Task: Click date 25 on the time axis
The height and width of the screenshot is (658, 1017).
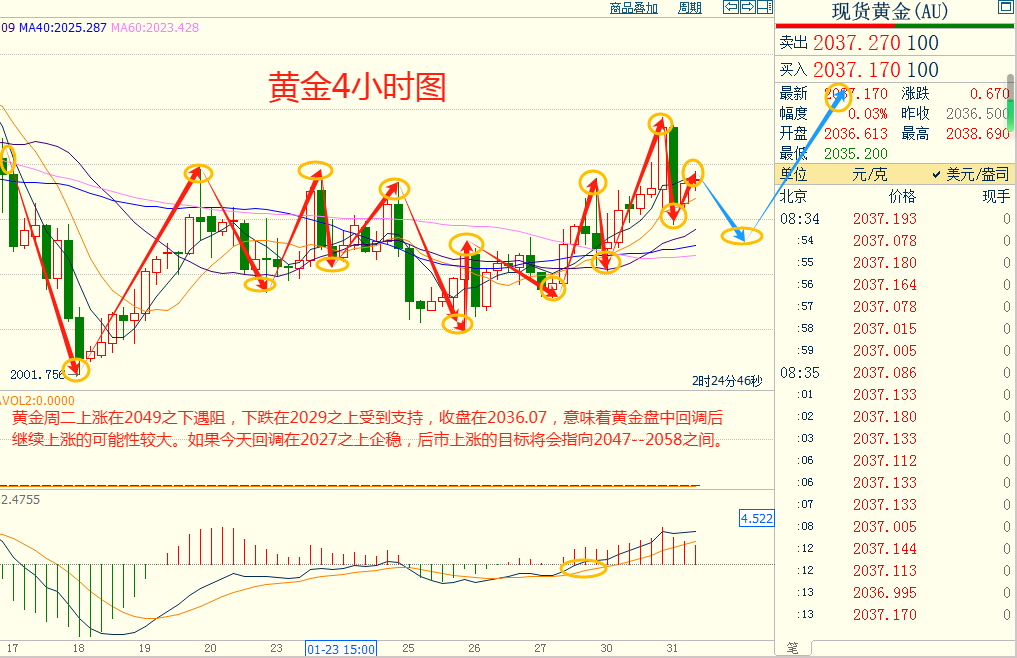Action: tap(408, 648)
